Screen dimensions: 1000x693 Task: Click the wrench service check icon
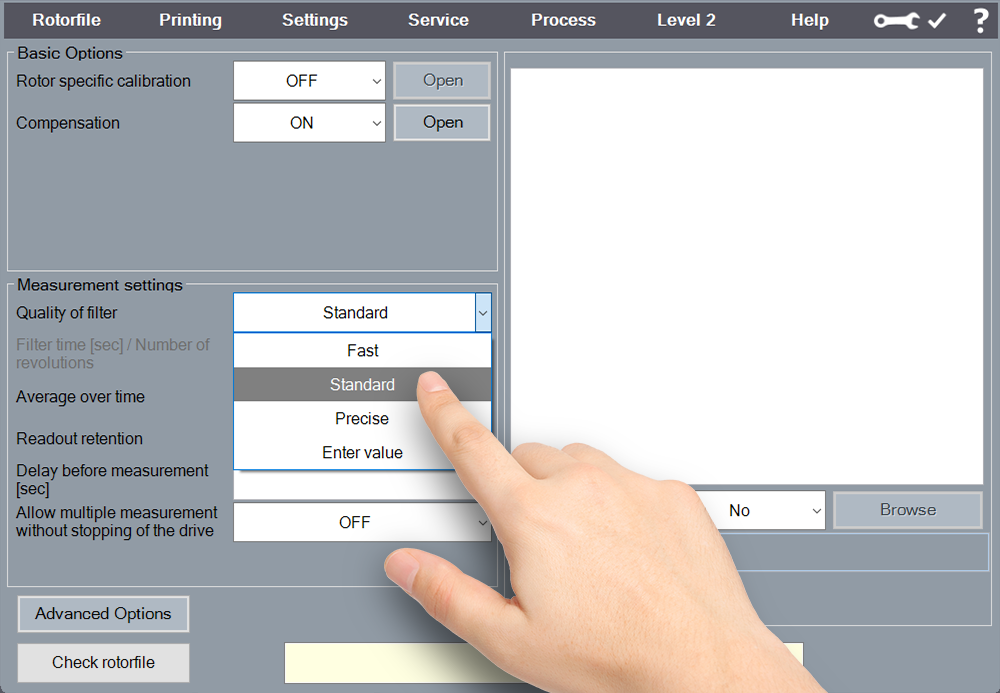pyautogui.click(x=909, y=21)
